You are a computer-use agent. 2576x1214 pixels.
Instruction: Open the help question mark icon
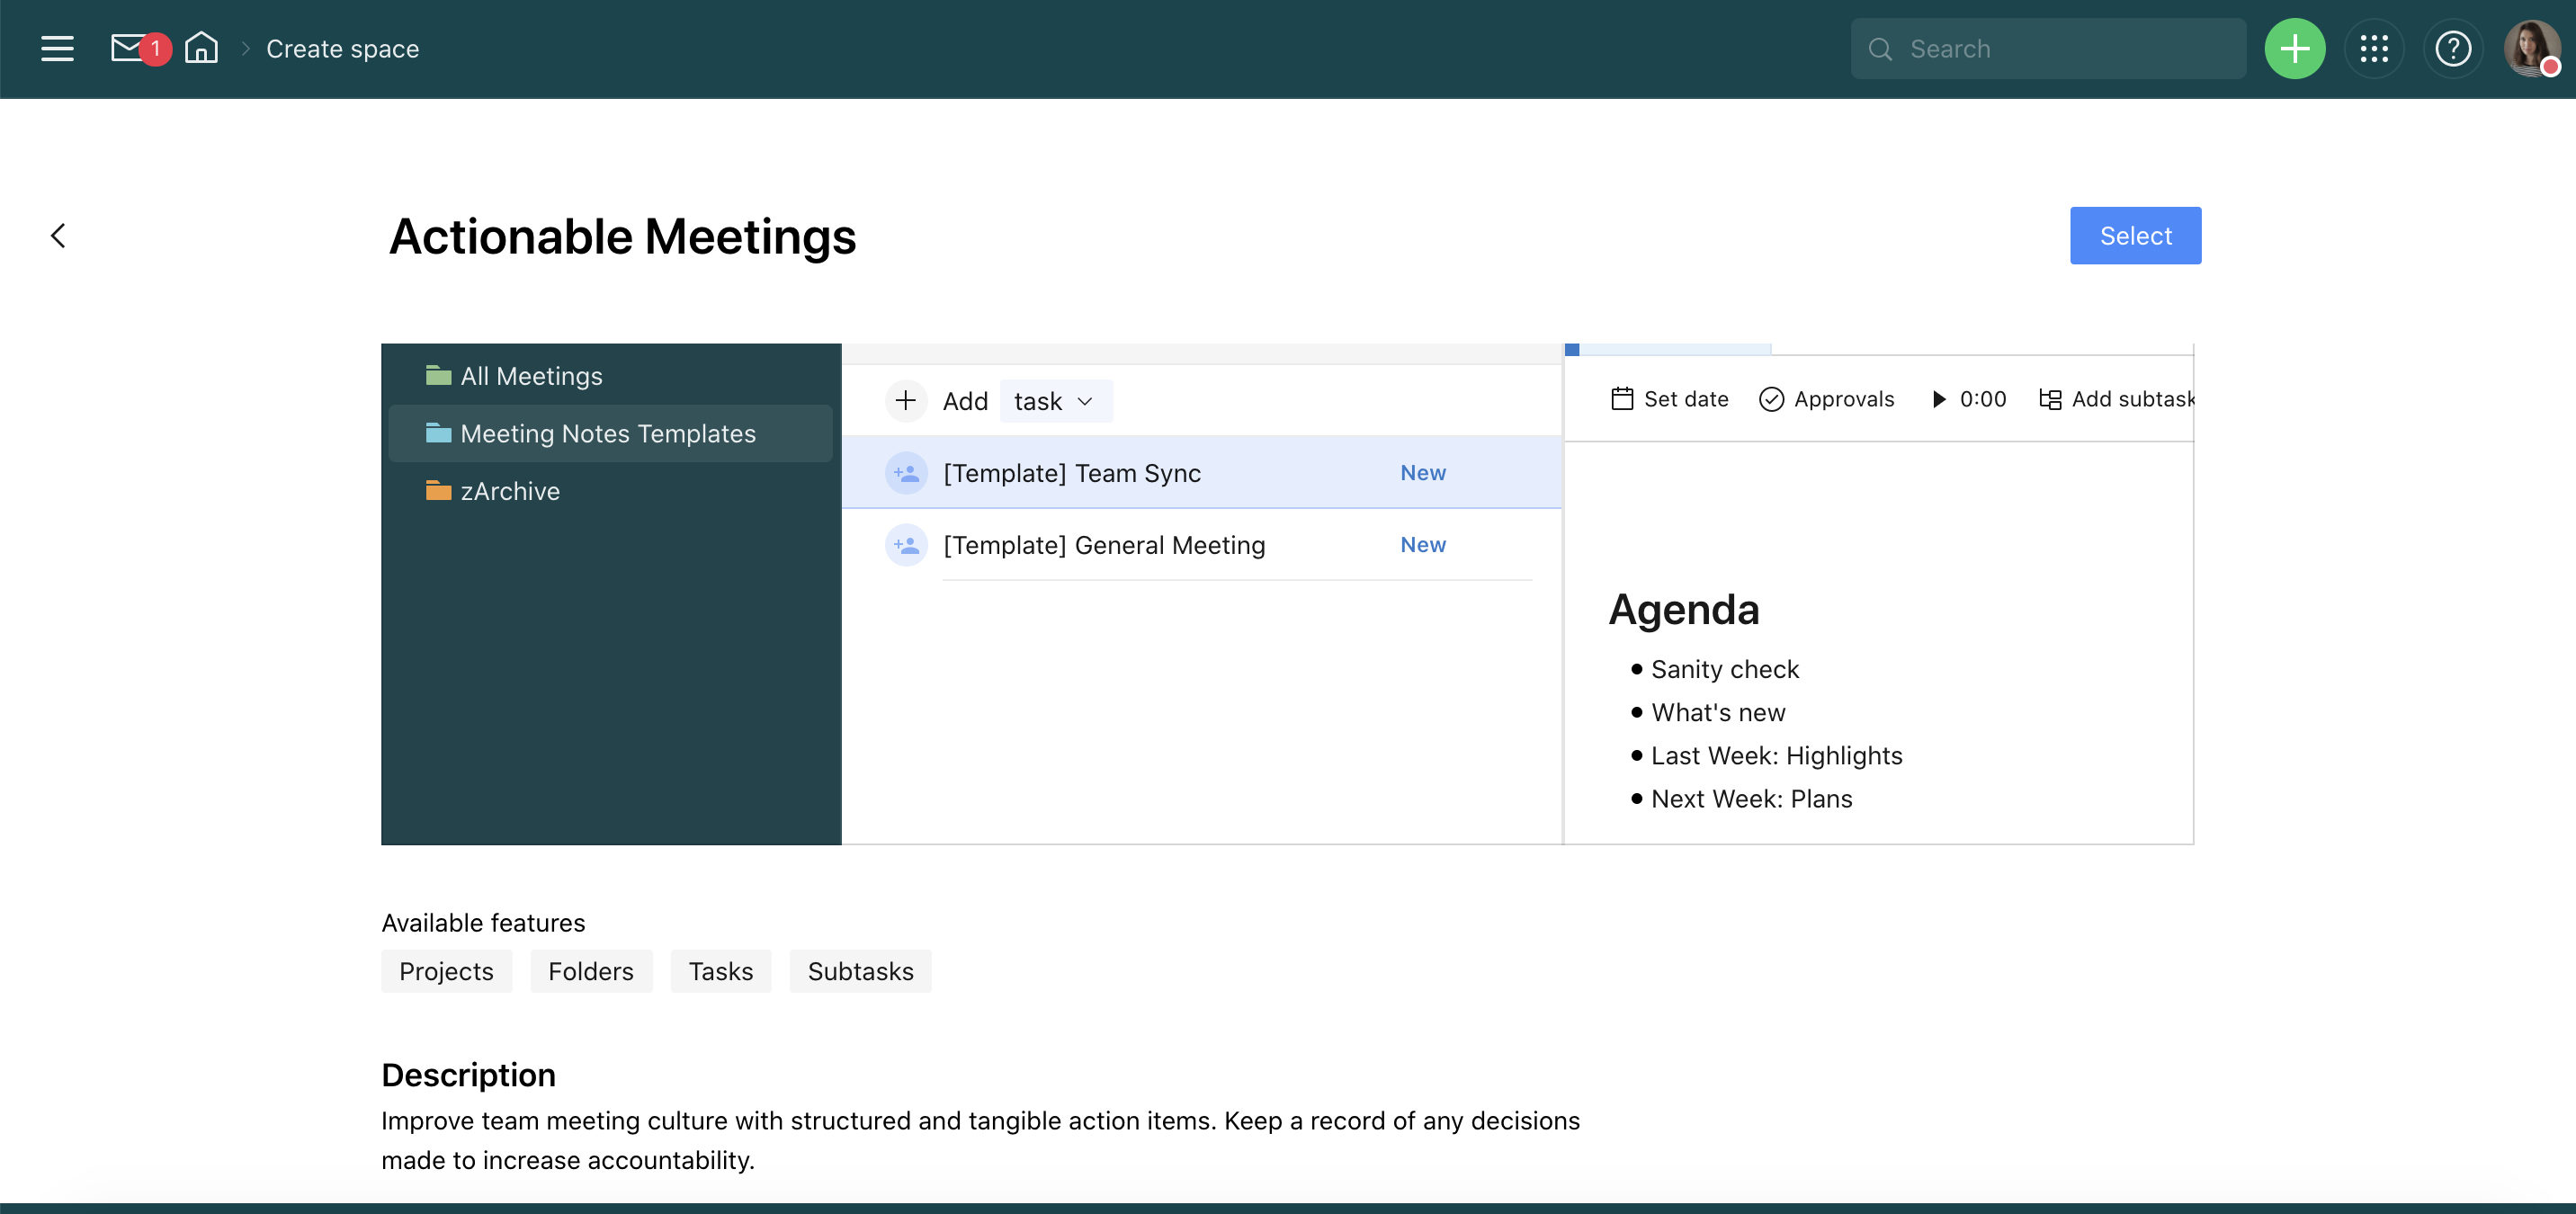[2452, 48]
